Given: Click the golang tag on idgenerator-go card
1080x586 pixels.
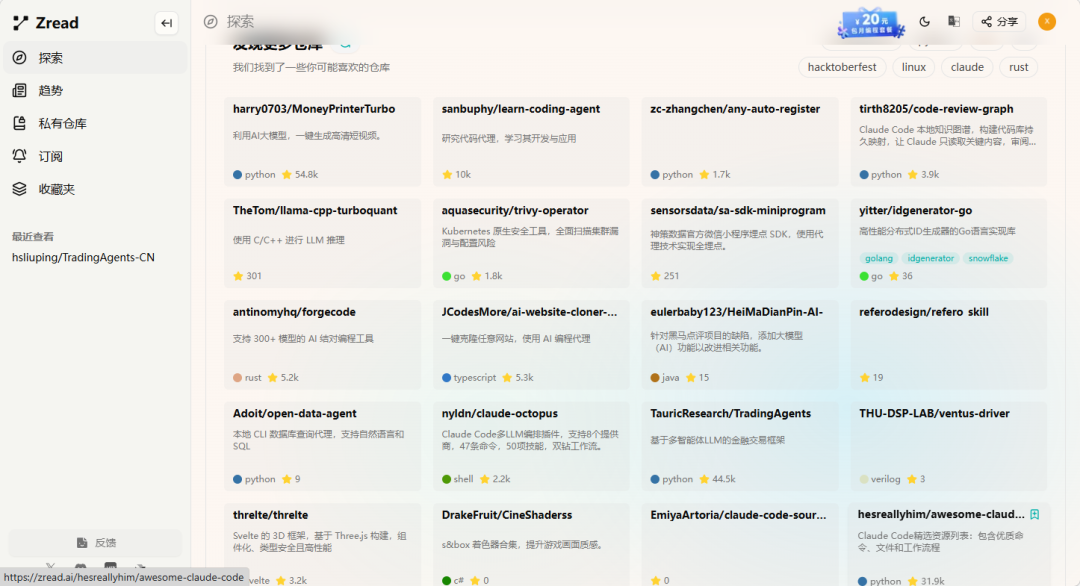Looking at the screenshot, I should (878, 258).
